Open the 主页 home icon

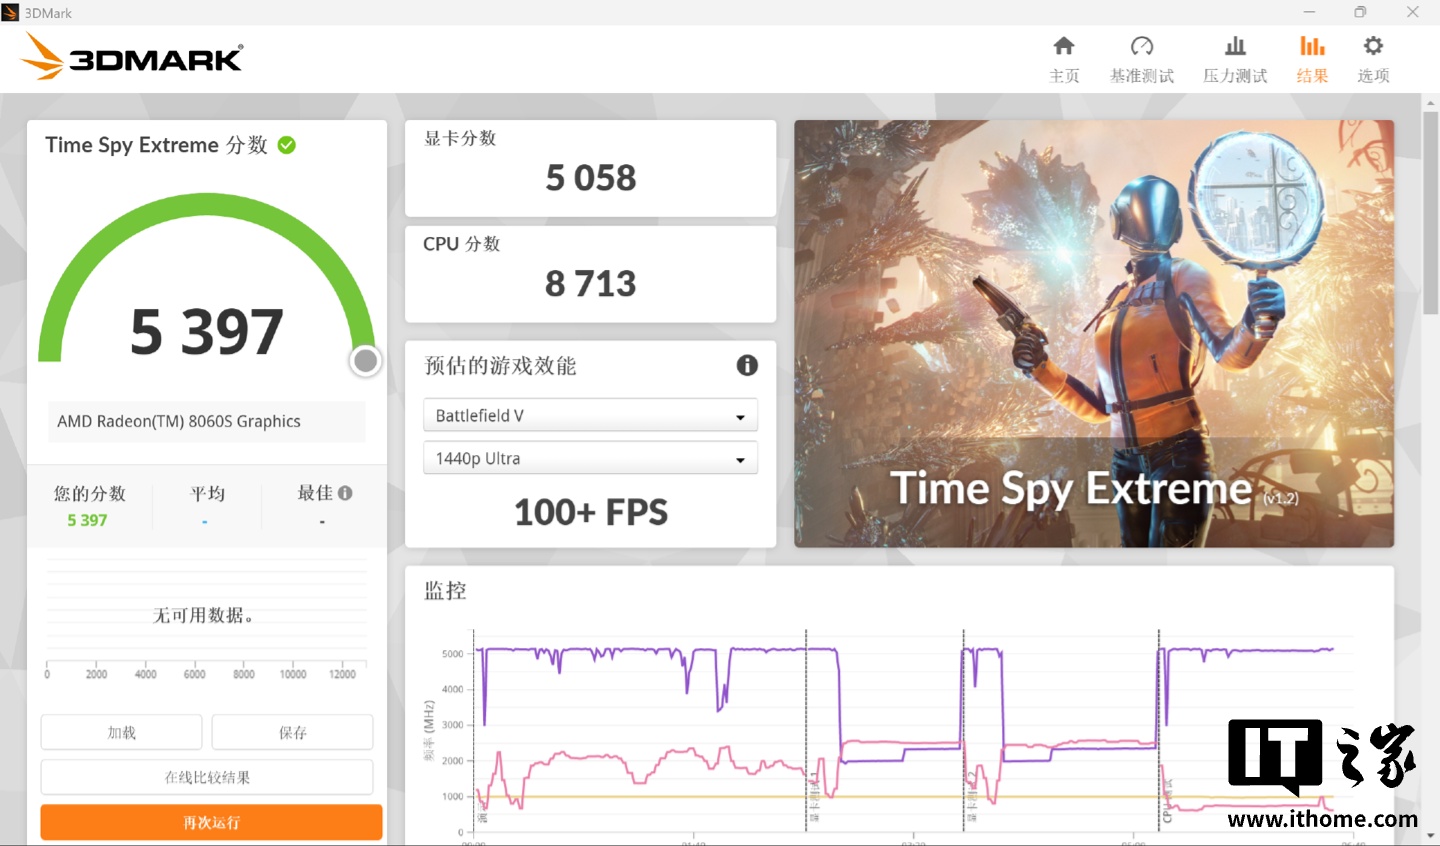point(1064,46)
